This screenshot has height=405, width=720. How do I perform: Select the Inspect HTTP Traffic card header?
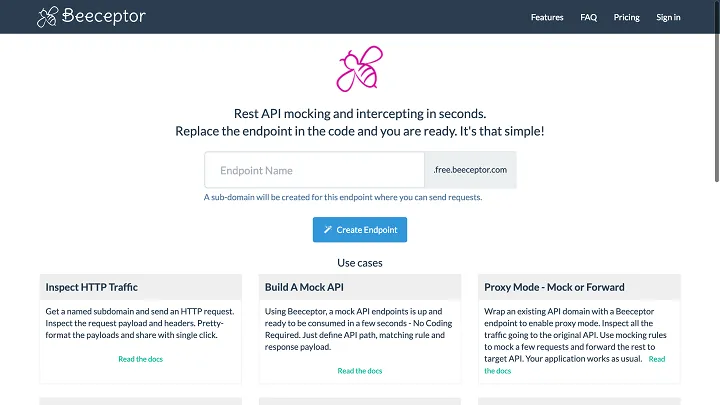click(x=141, y=287)
